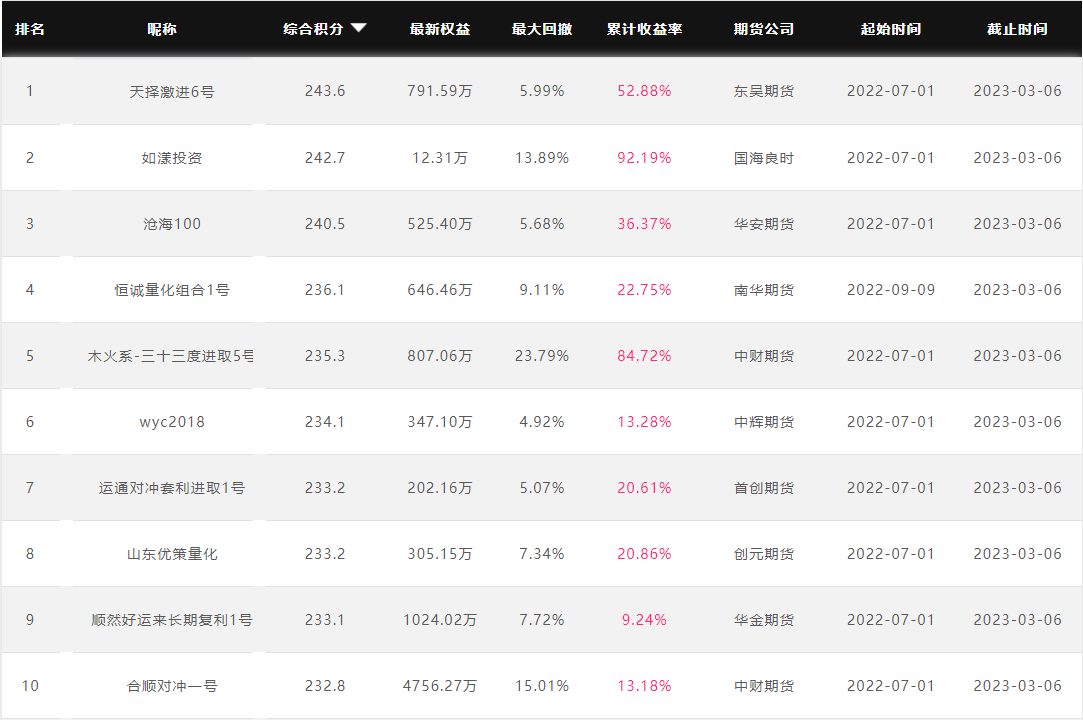Viewport: 1083px width, 720px height.
Task: Select the return rate 52.88%
Action: pyautogui.click(x=644, y=91)
